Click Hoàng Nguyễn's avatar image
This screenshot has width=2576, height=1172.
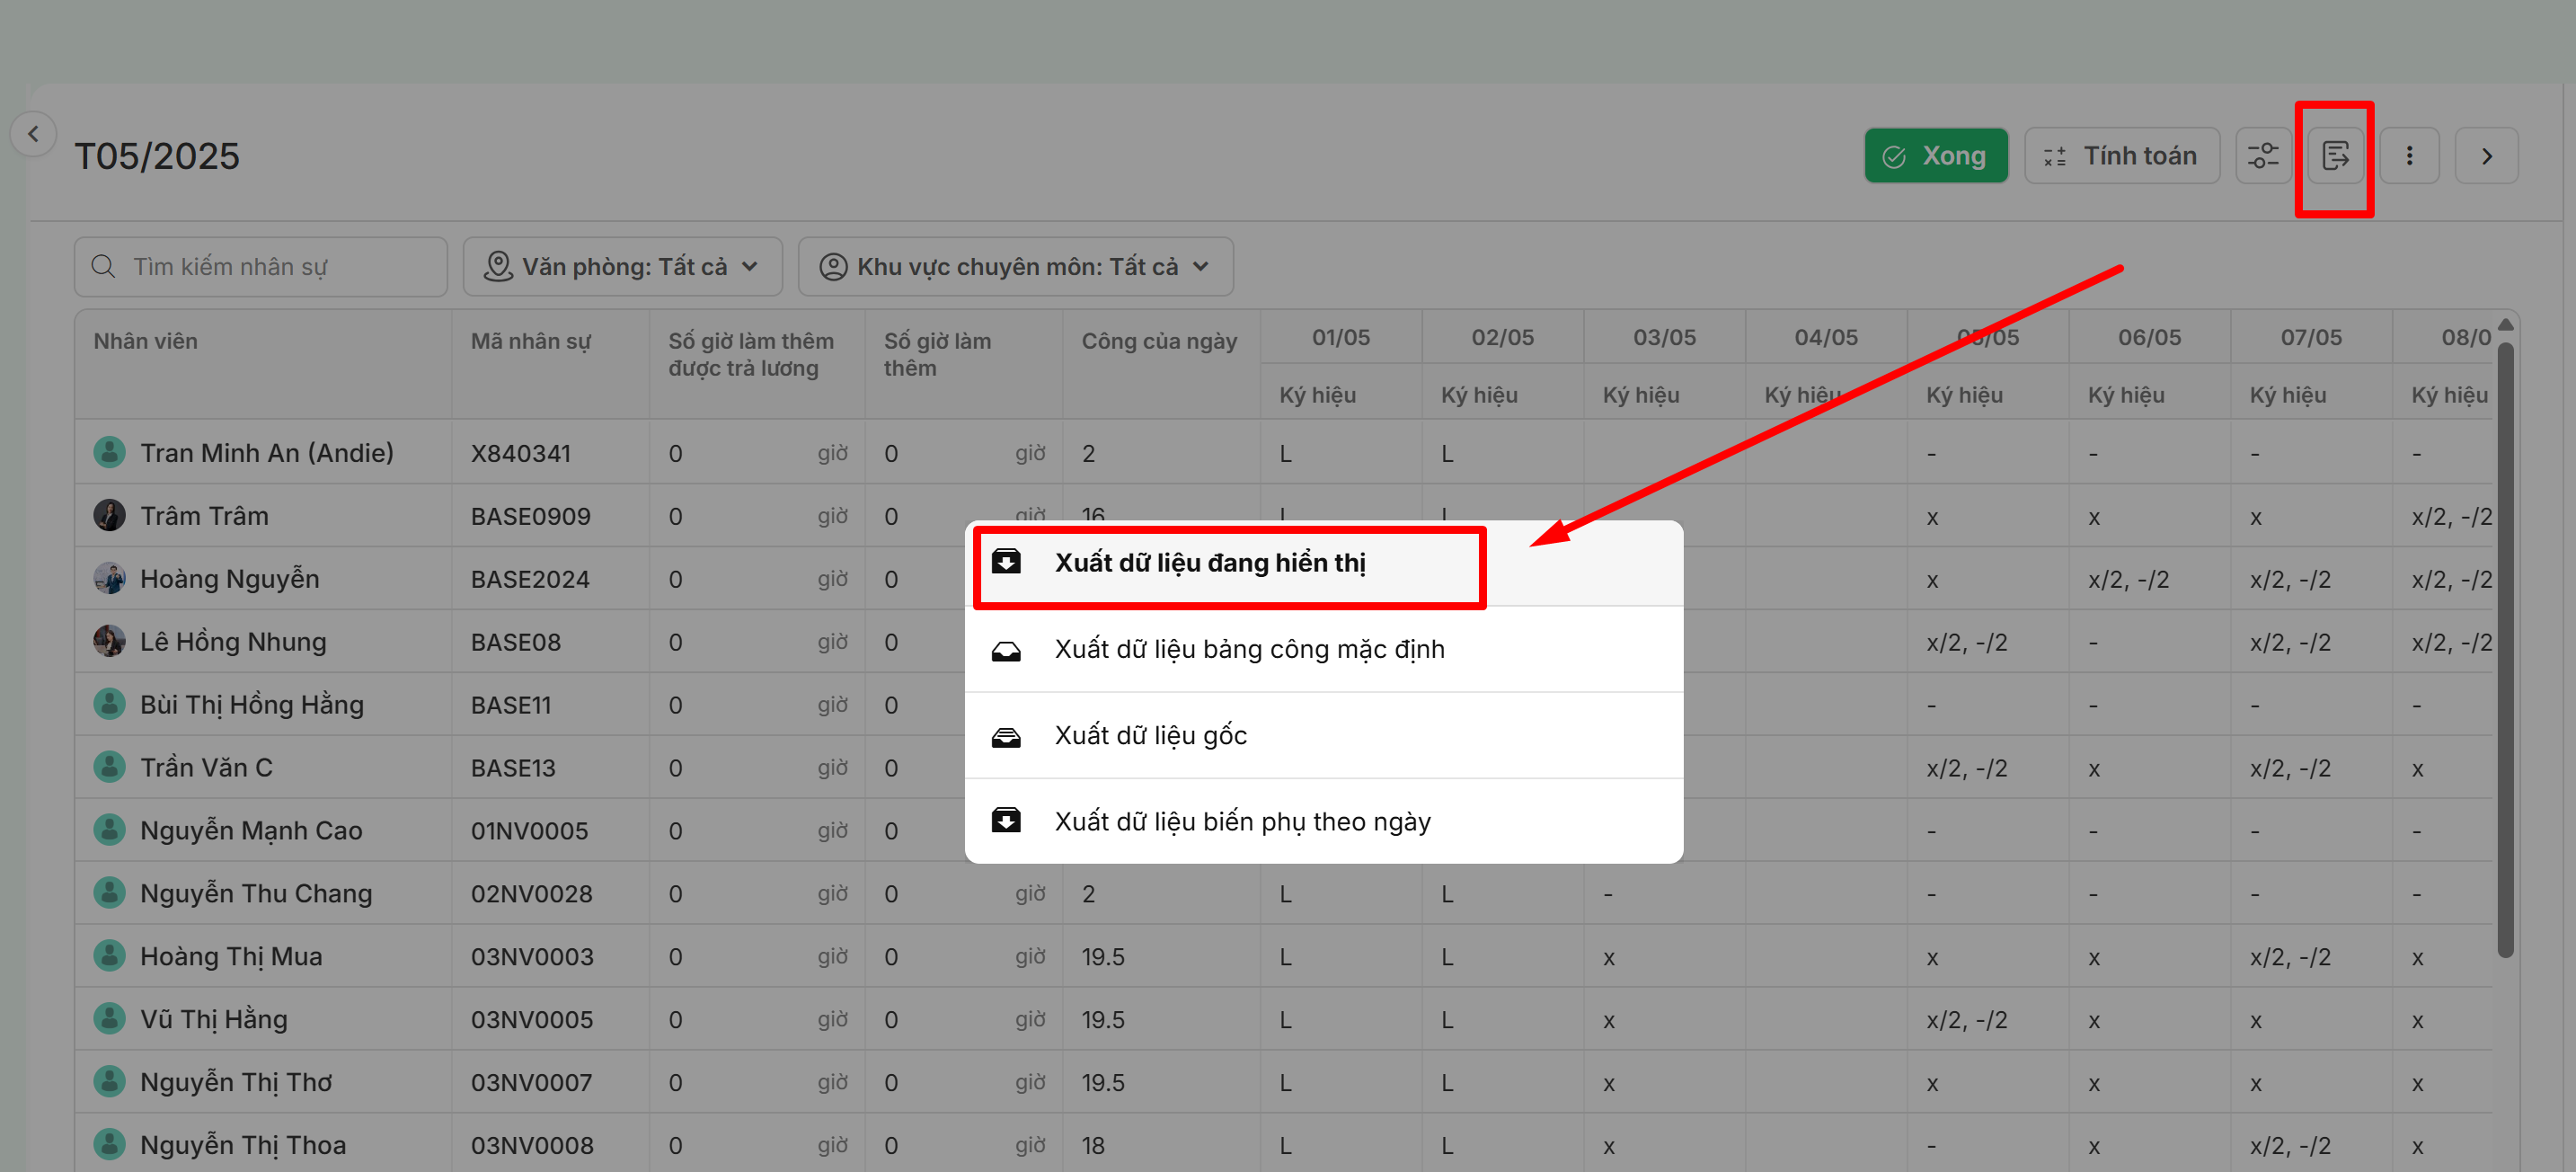(109, 578)
